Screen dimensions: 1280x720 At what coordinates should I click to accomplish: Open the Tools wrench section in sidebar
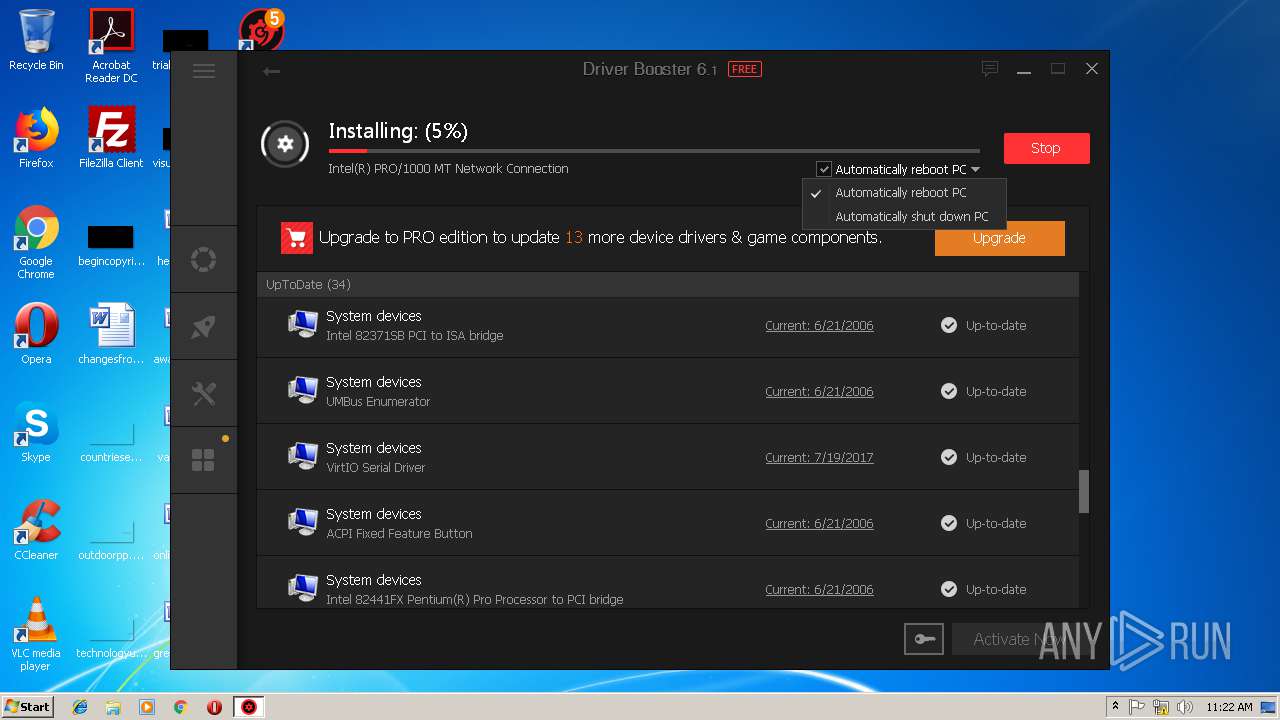pyautogui.click(x=203, y=393)
